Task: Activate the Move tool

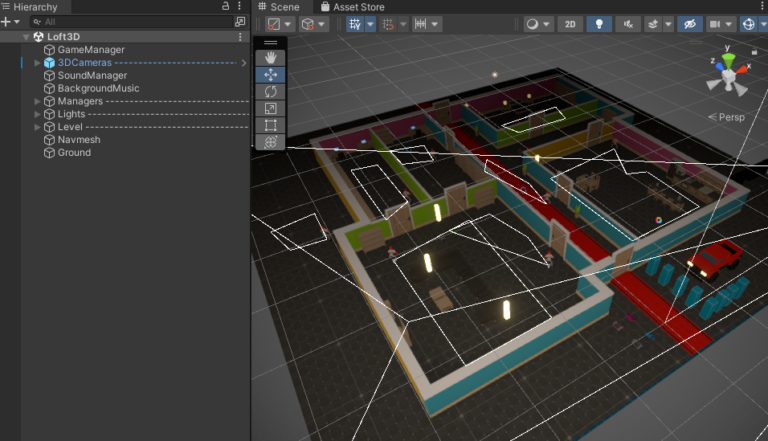Action: coord(271,75)
